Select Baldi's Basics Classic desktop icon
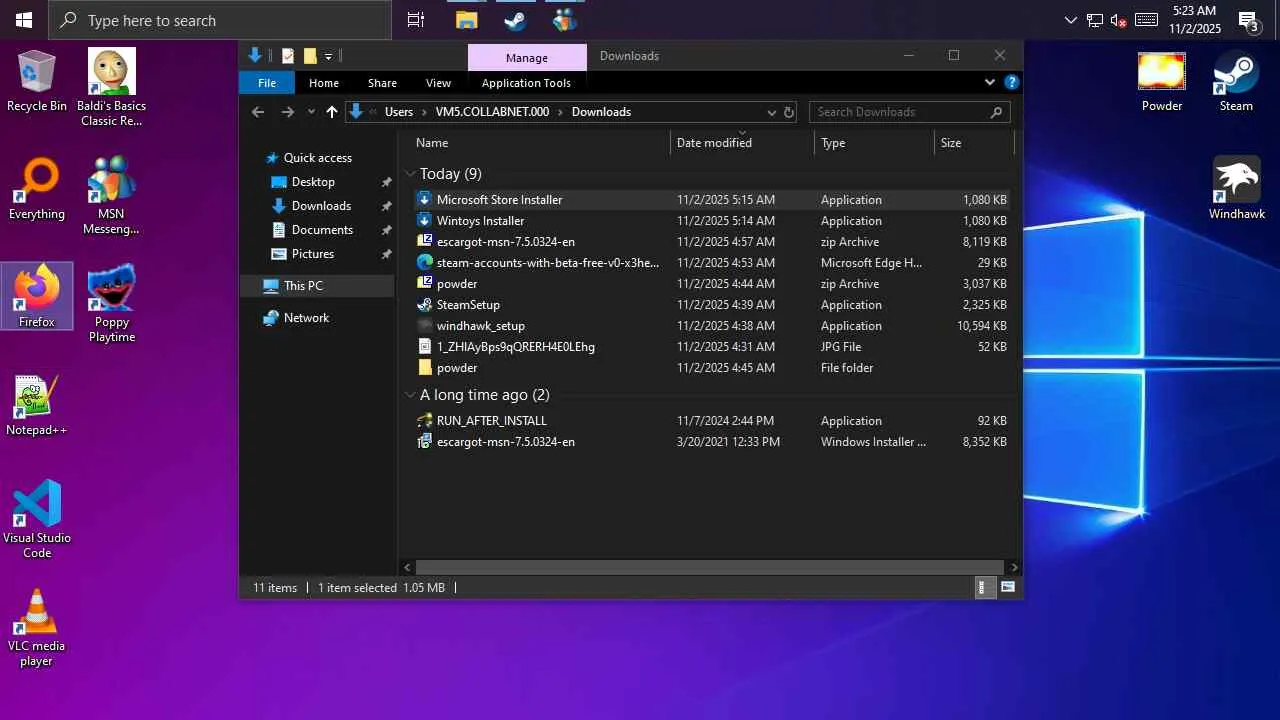 [112, 88]
